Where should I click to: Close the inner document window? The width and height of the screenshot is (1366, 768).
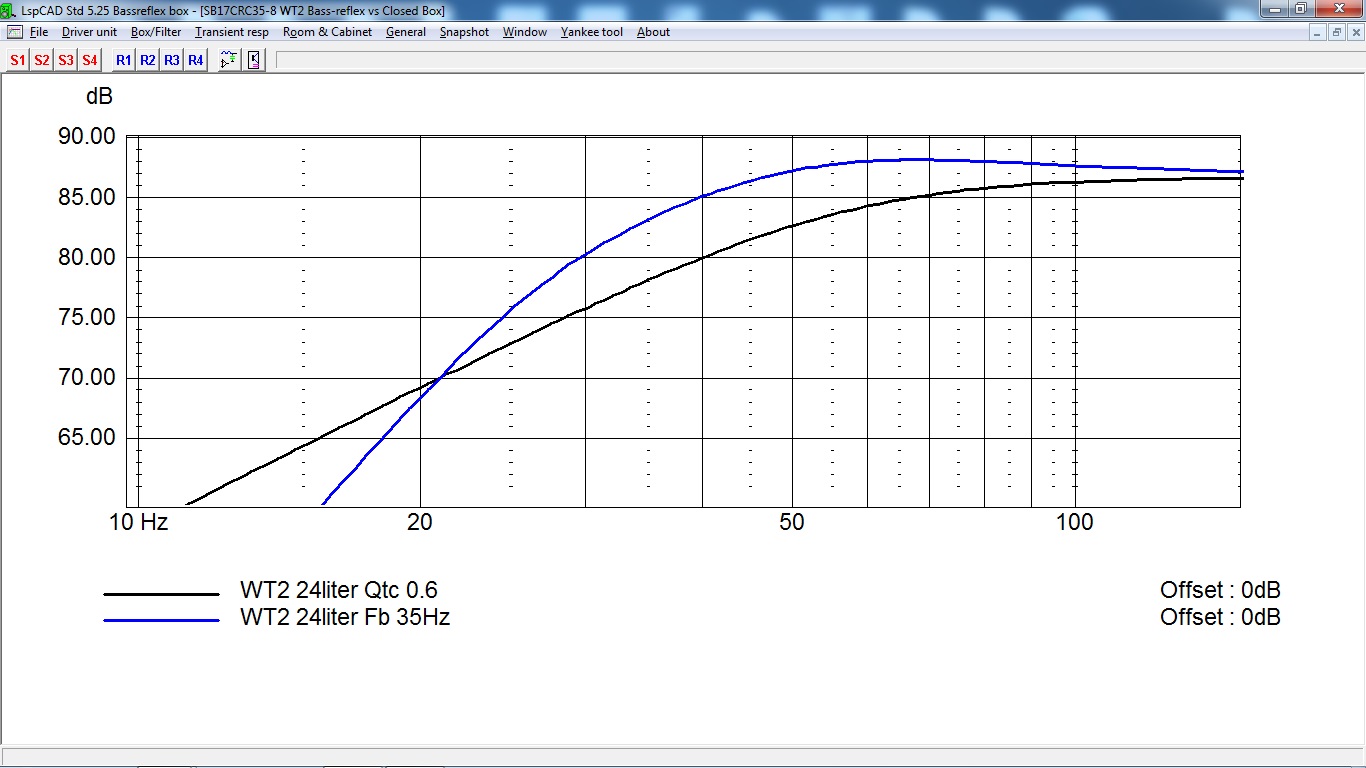[1355, 32]
